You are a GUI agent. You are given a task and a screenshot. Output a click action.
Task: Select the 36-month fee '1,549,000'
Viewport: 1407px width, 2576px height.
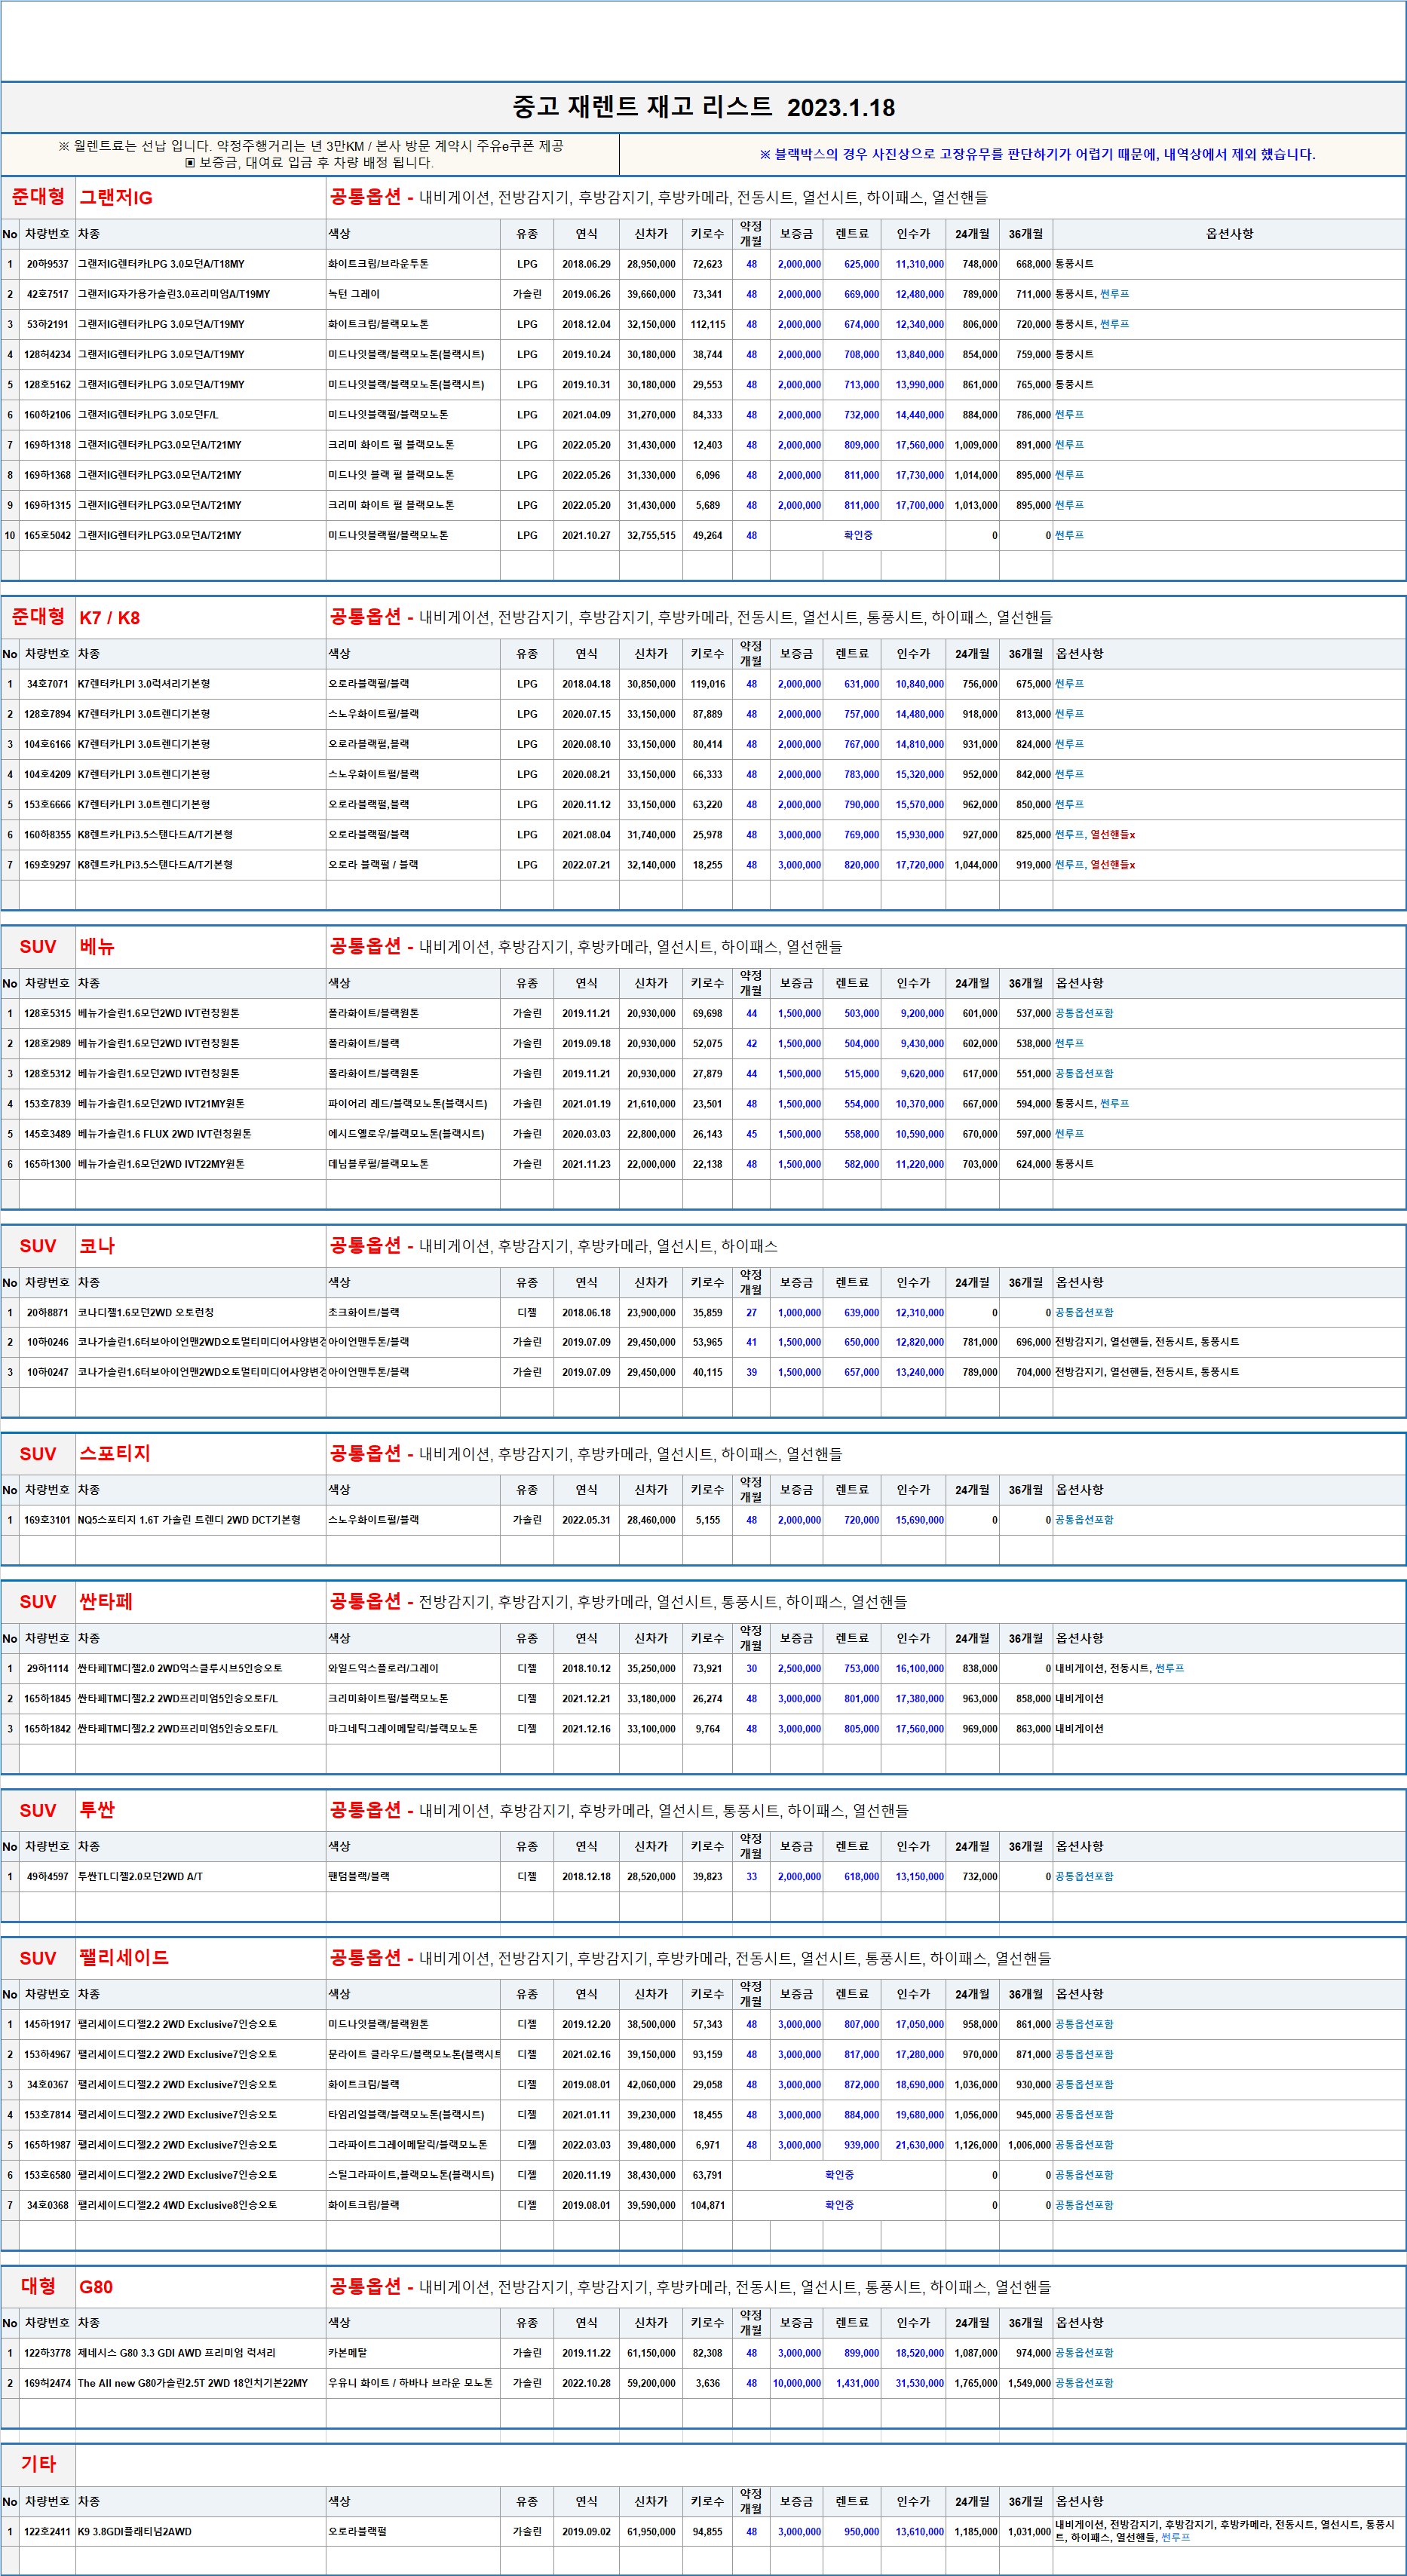1030,2383
